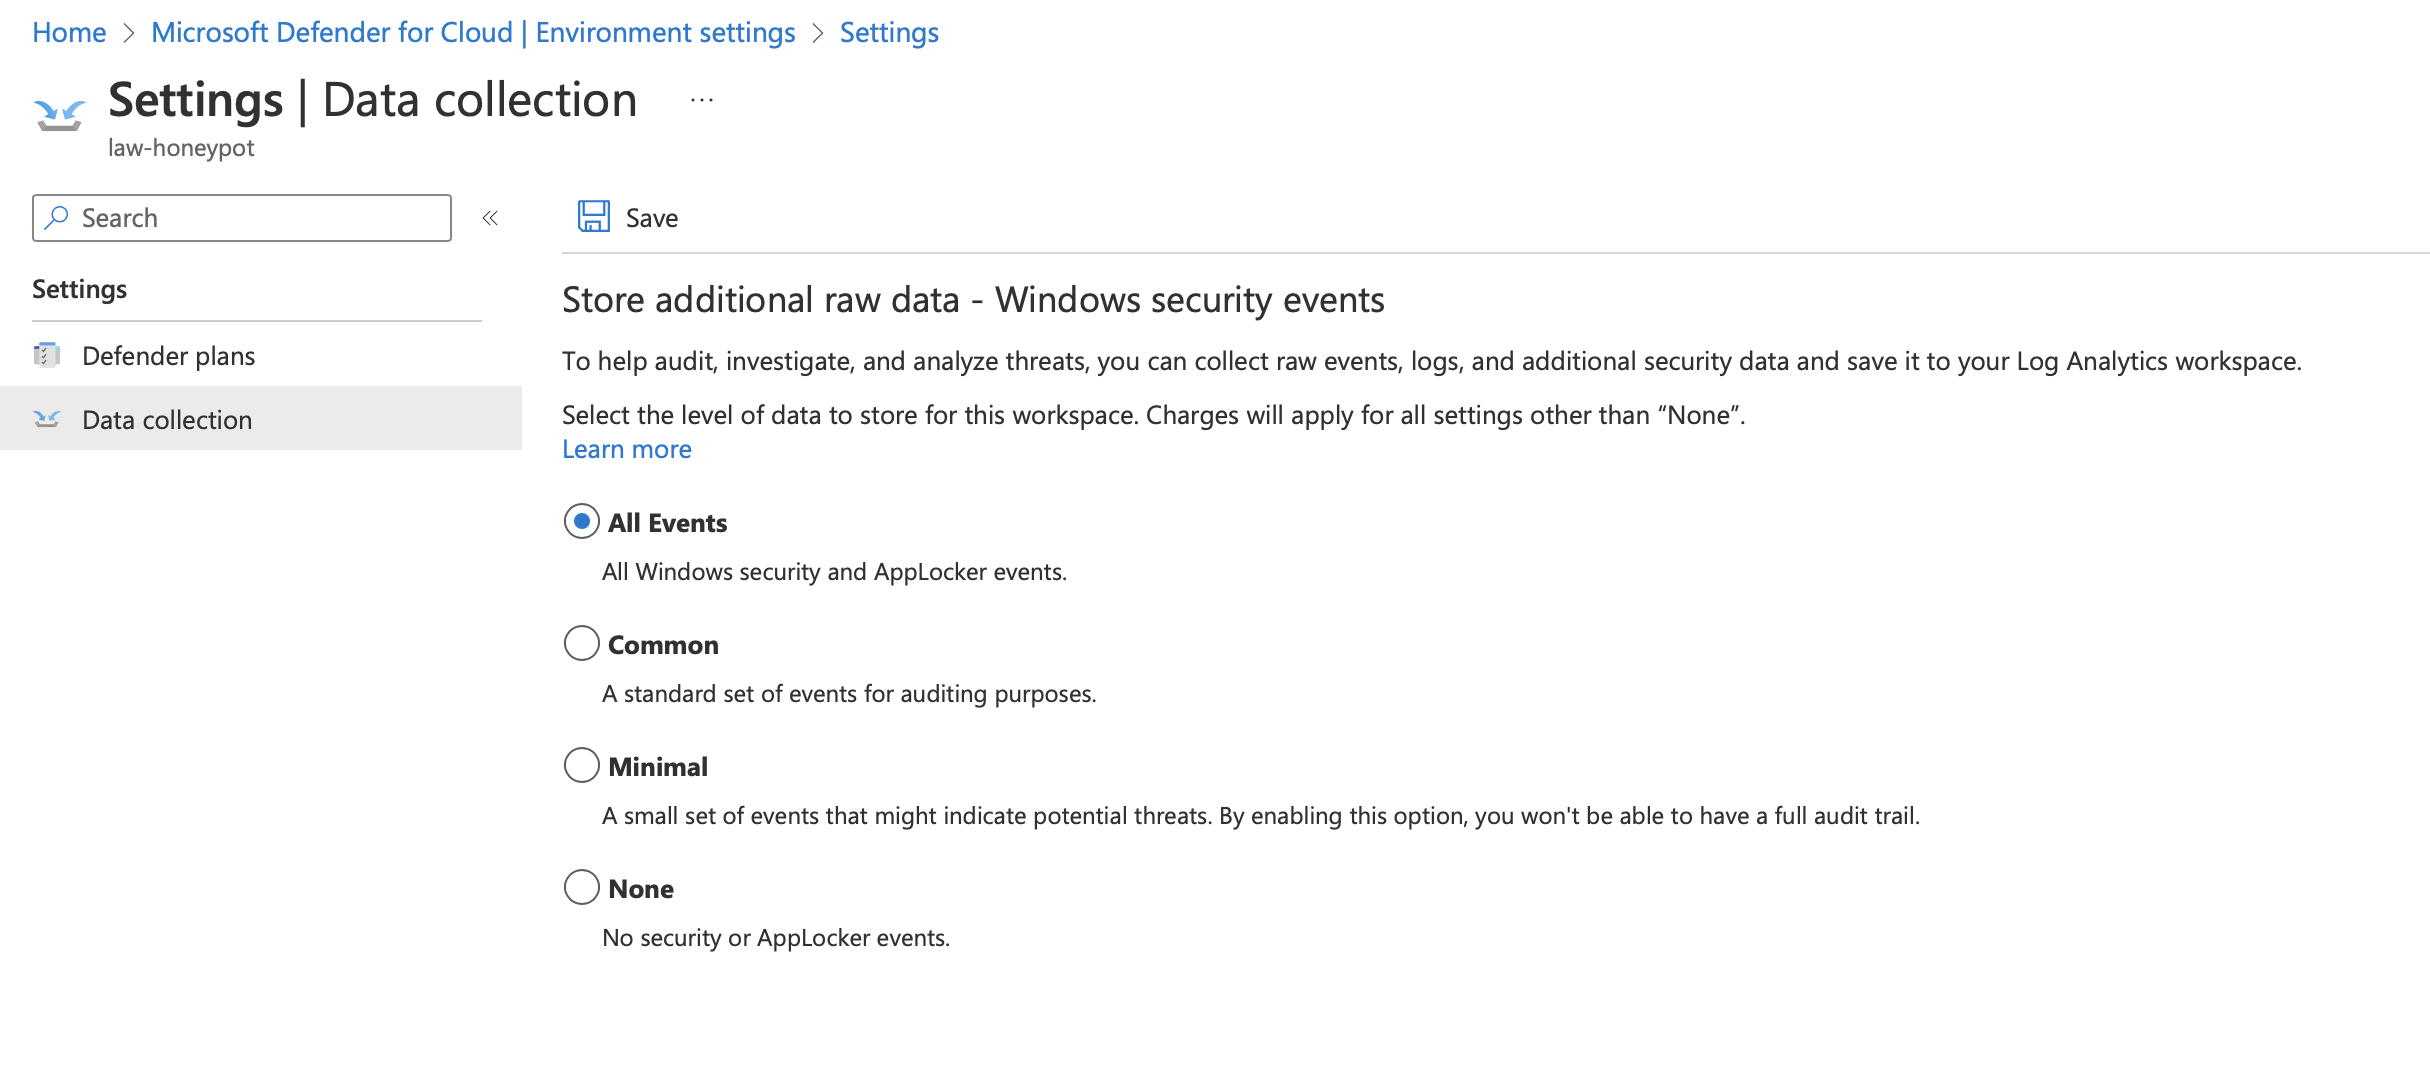Collapse the sidebar with double chevron
This screenshot has height=1082, width=2430.
490,218
